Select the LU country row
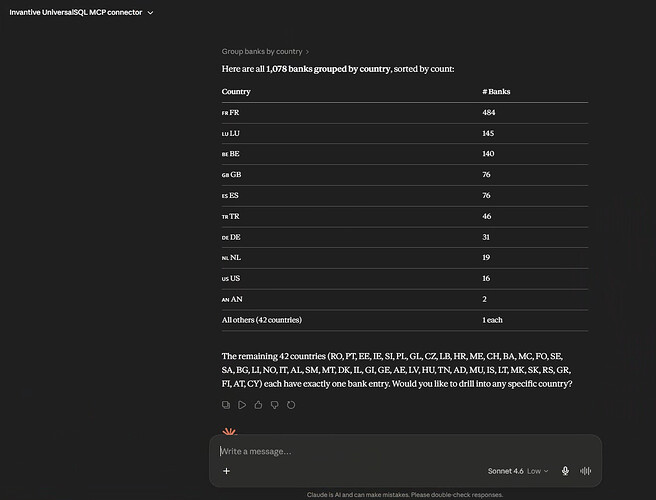 [405, 133]
